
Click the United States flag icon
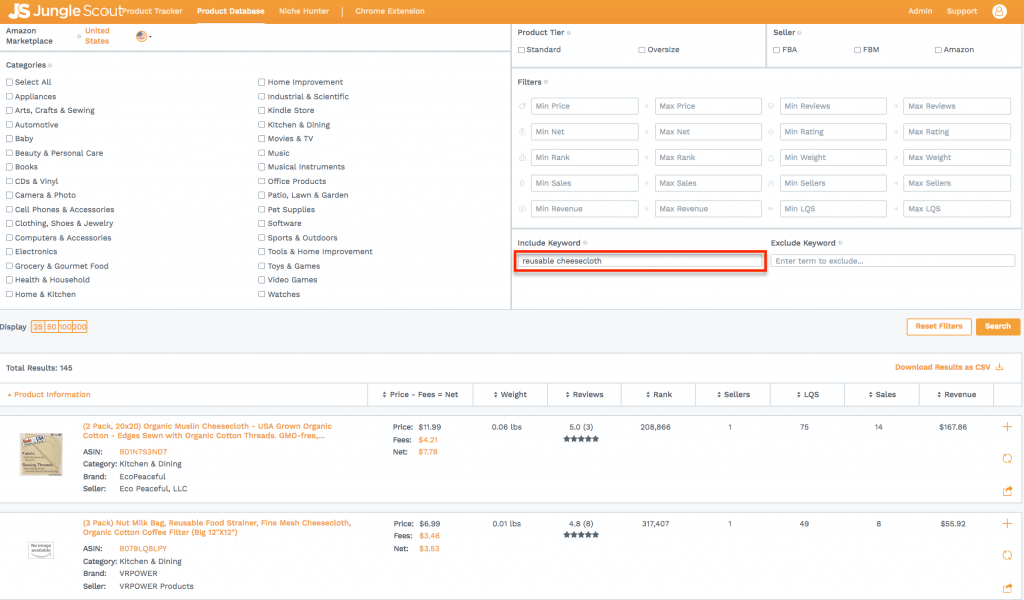click(x=141, y=36)
